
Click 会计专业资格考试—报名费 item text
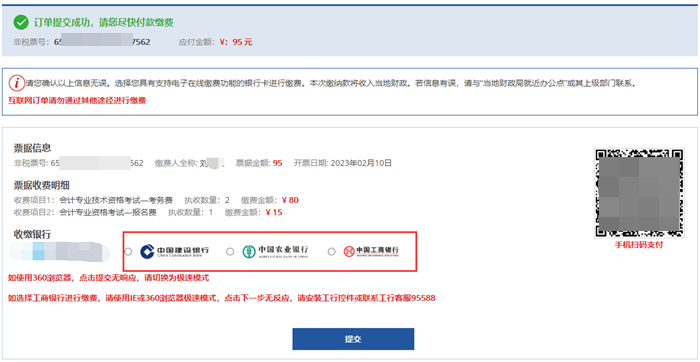(108, 212)
